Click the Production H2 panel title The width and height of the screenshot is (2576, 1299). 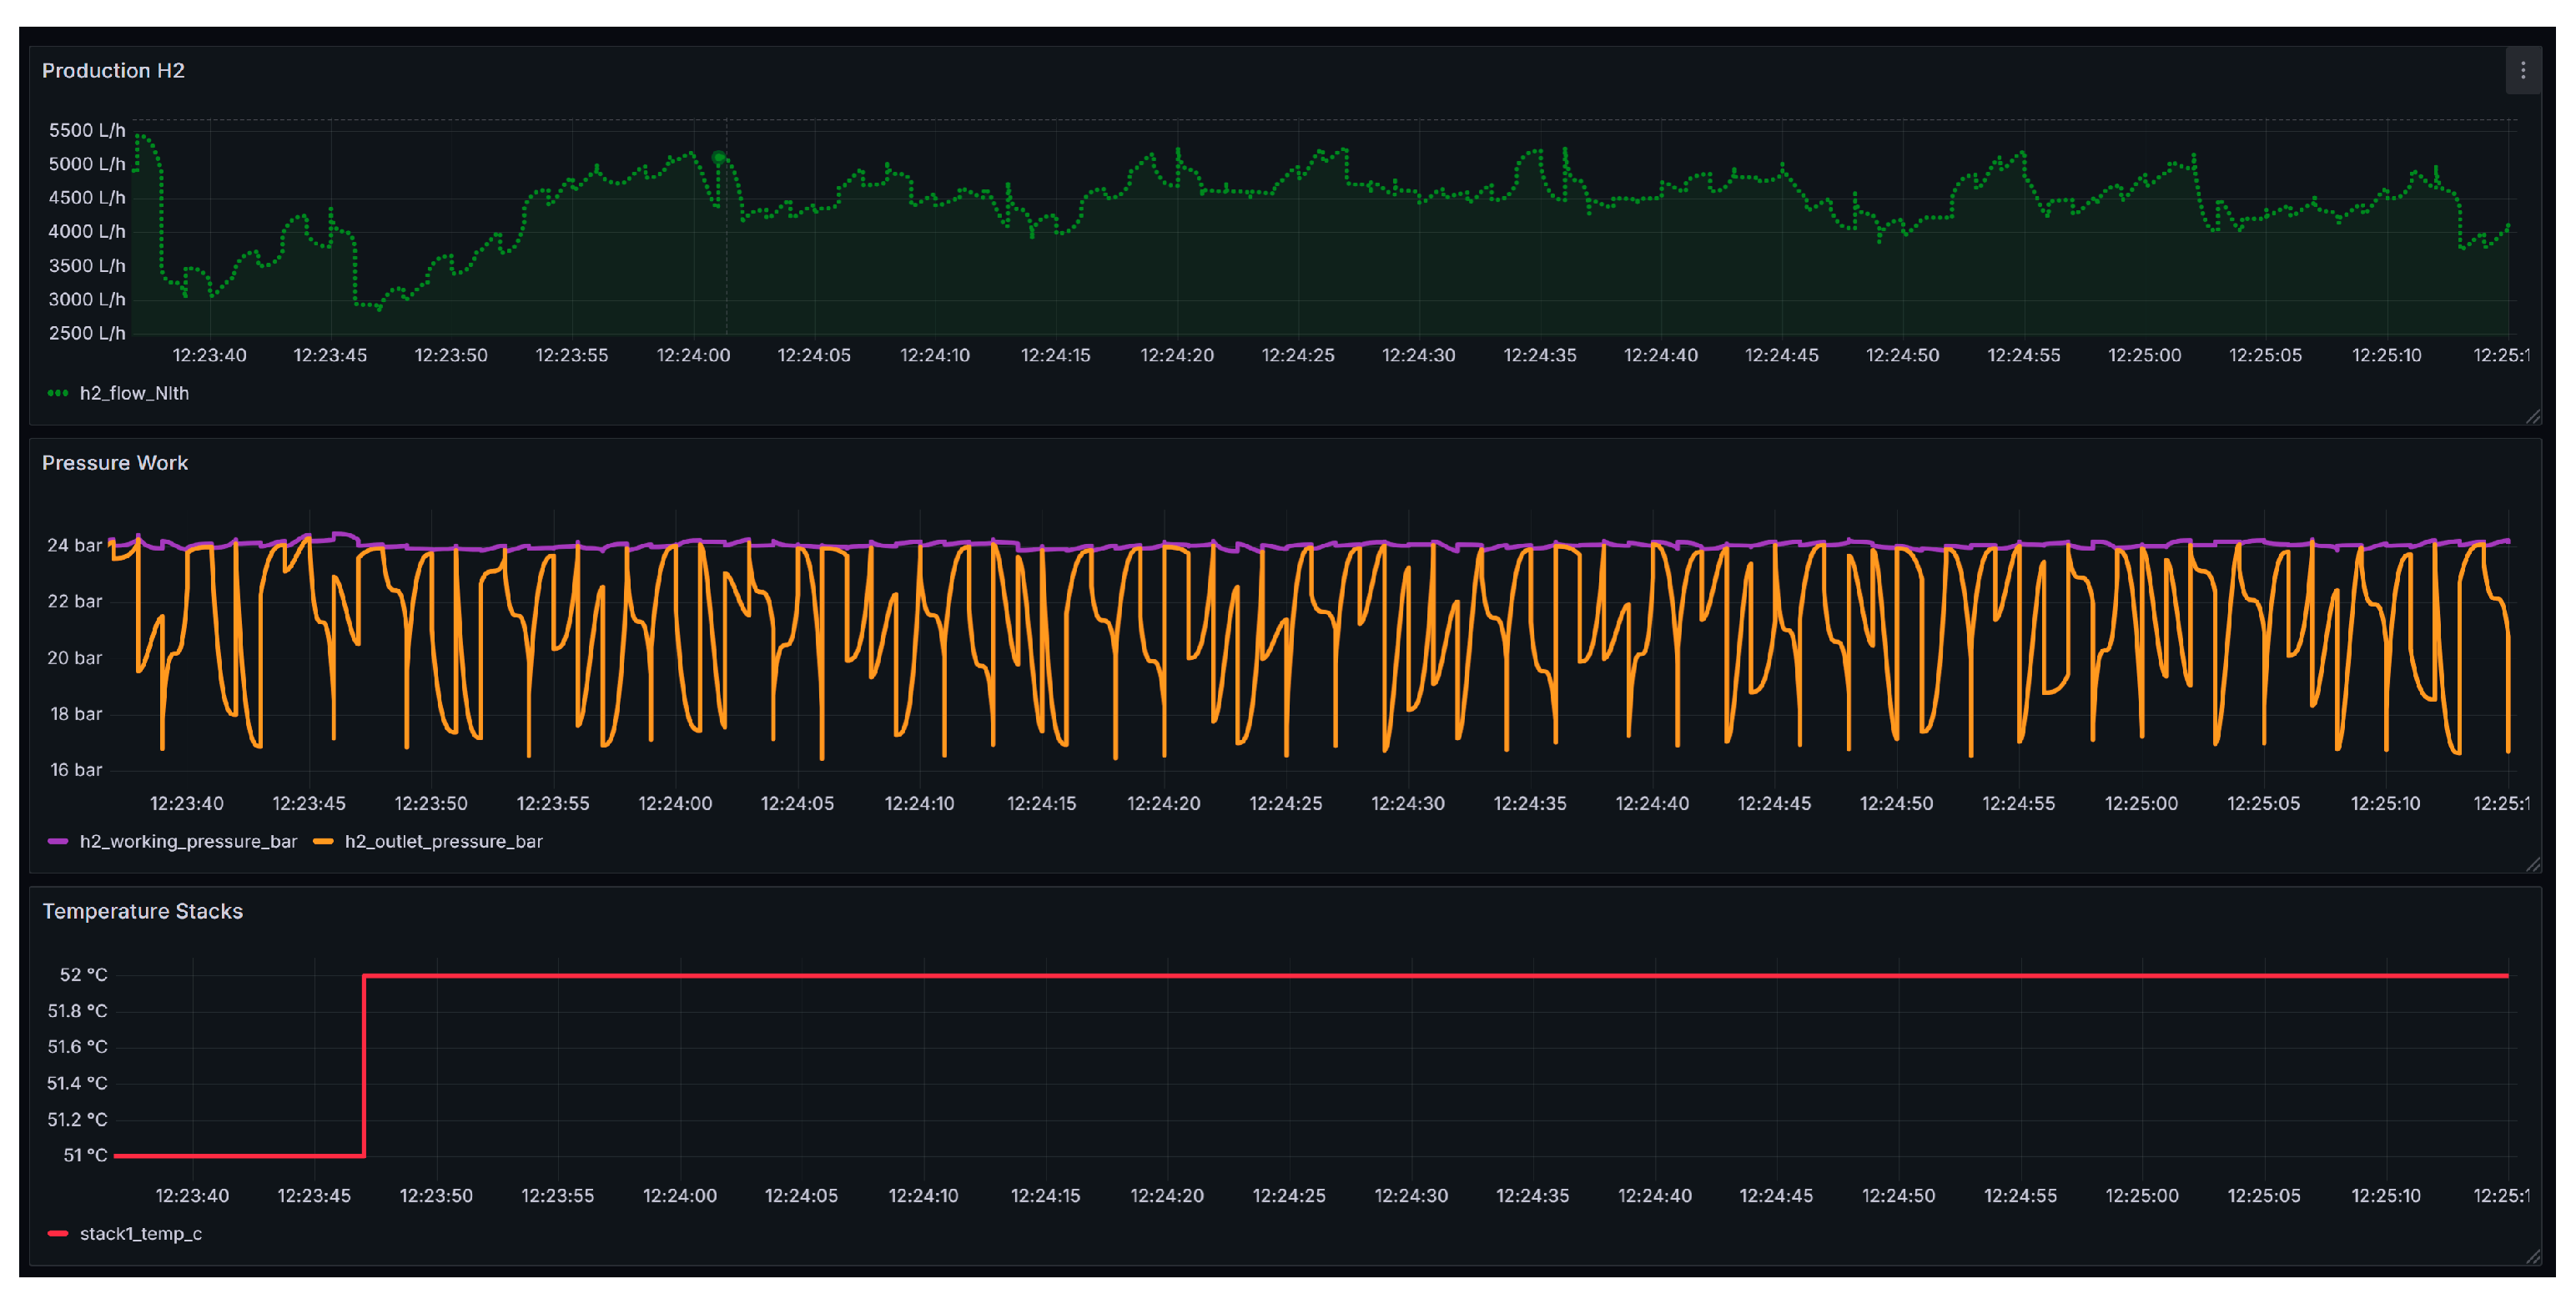tap(113, 70)
